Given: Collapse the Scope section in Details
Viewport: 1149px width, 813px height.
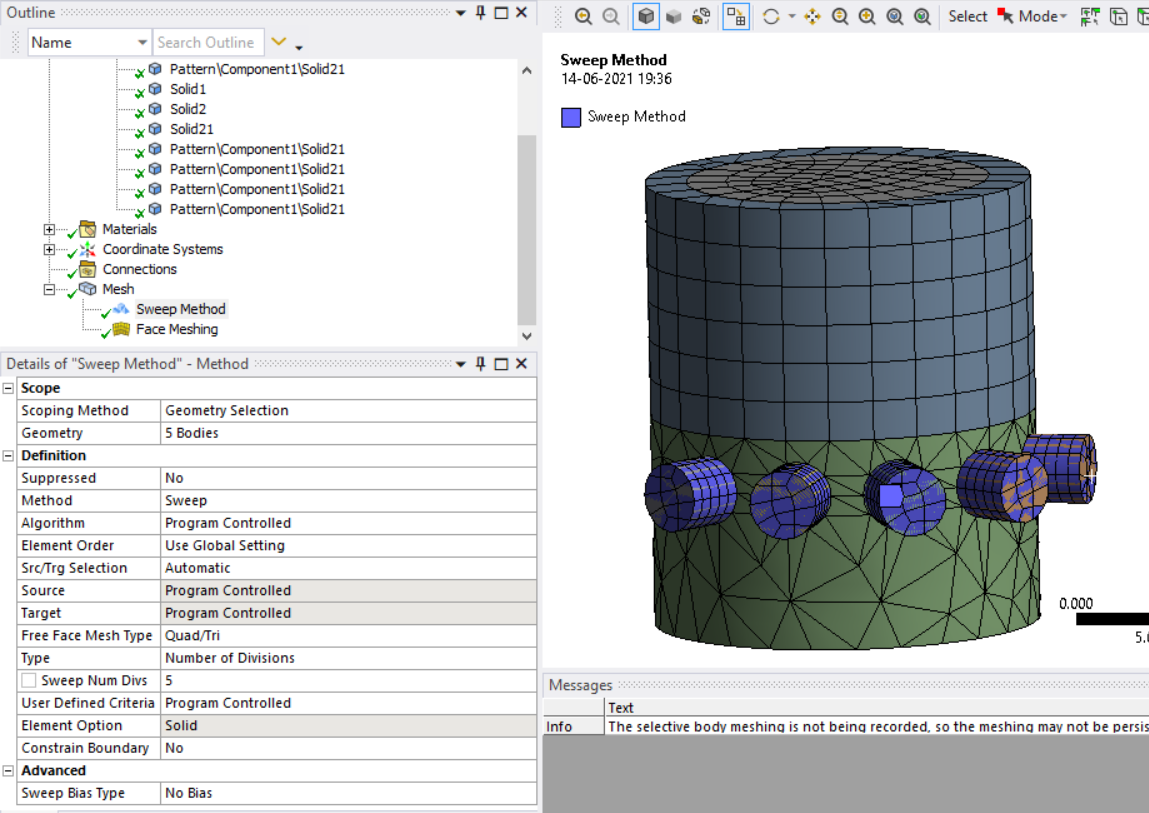Looking at the screenshot, I should pos(9,388).
